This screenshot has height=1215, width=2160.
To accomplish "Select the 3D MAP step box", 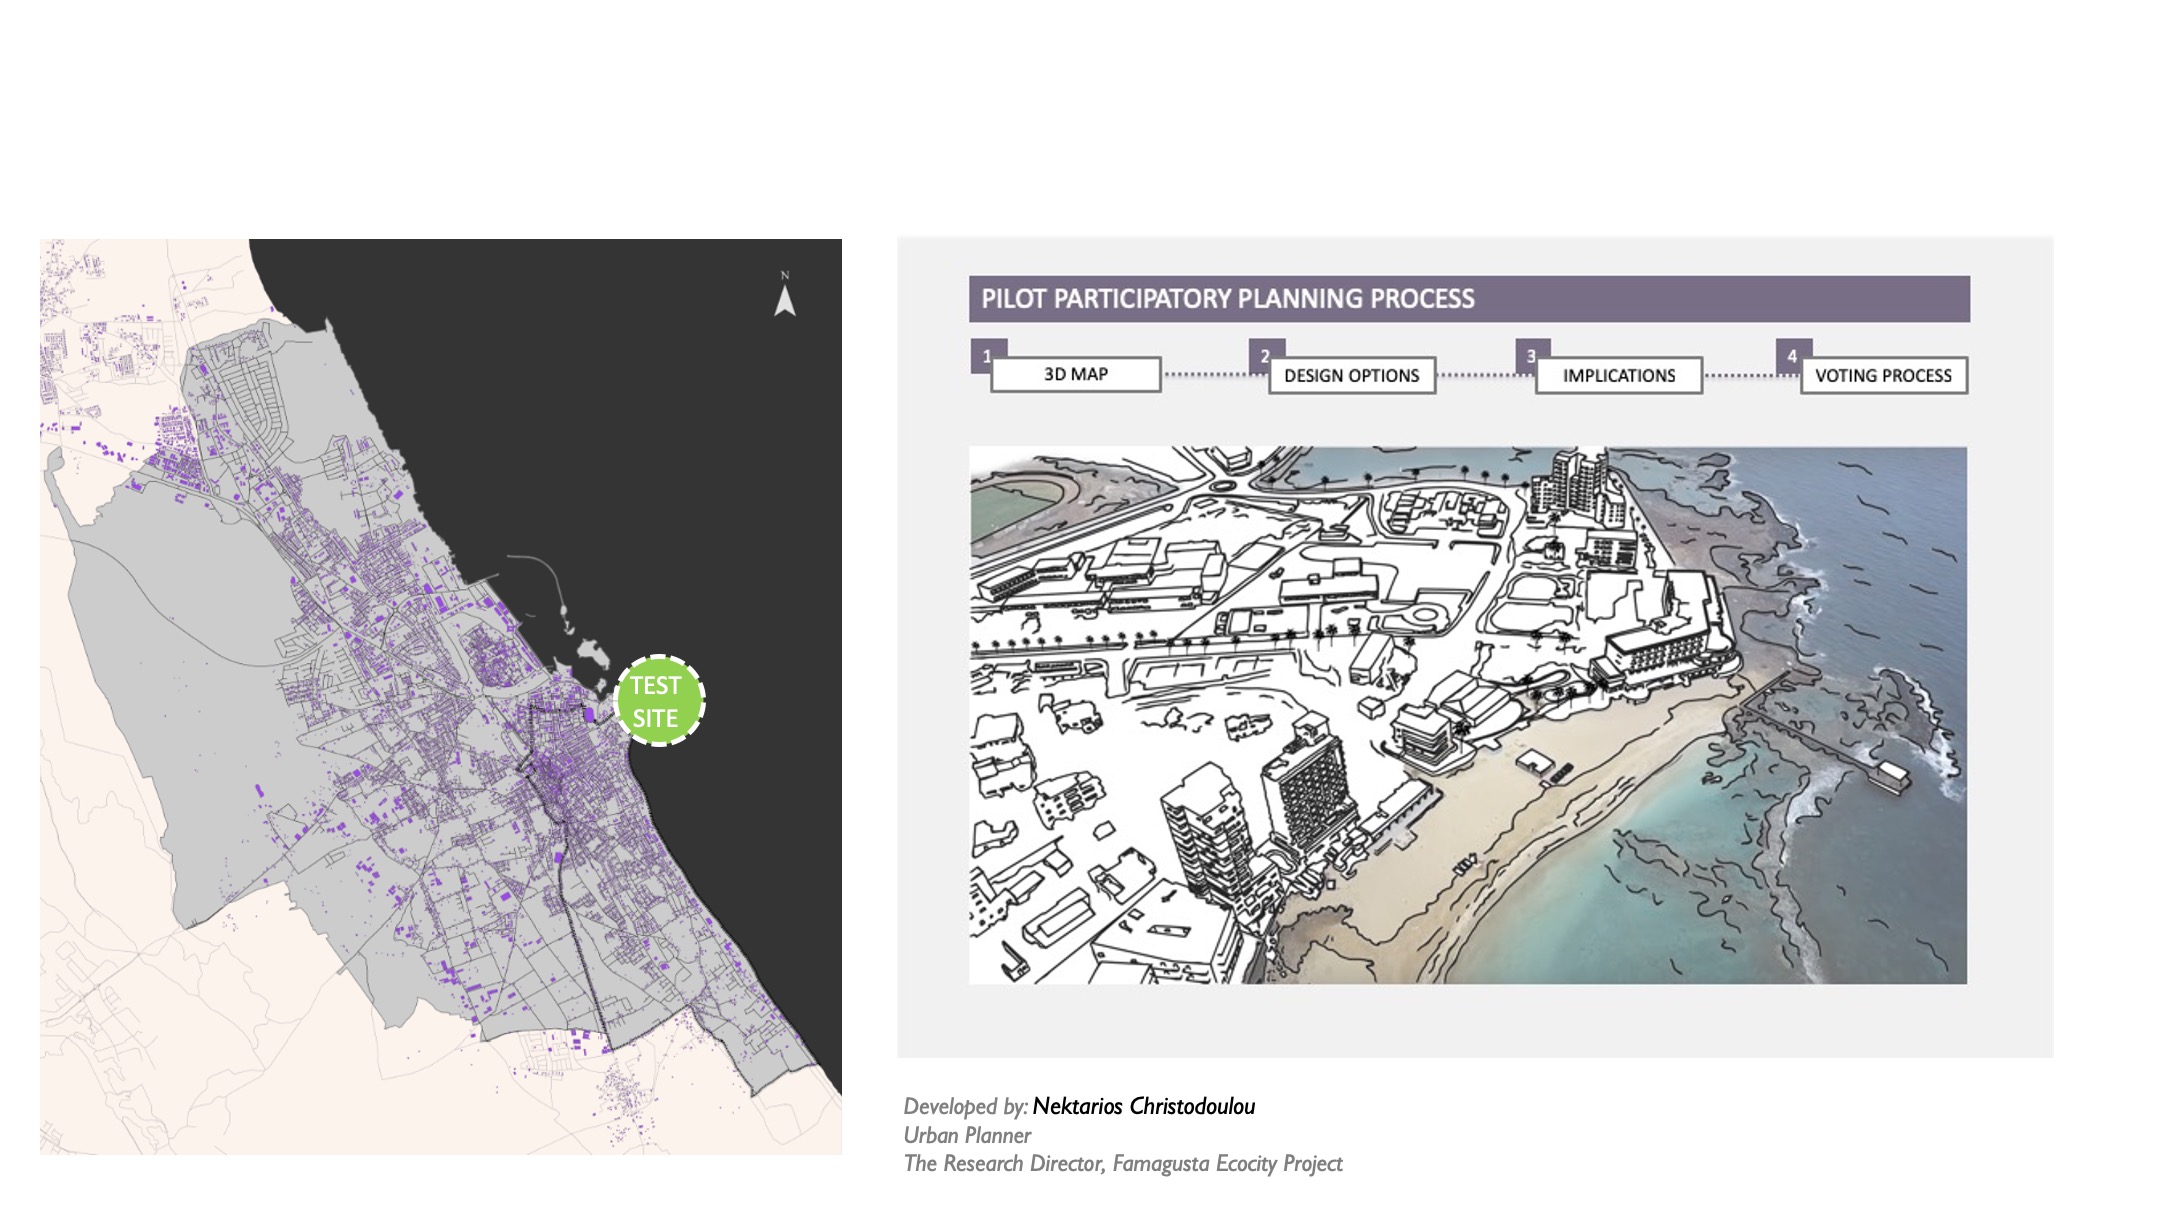I will [1076, 375].
